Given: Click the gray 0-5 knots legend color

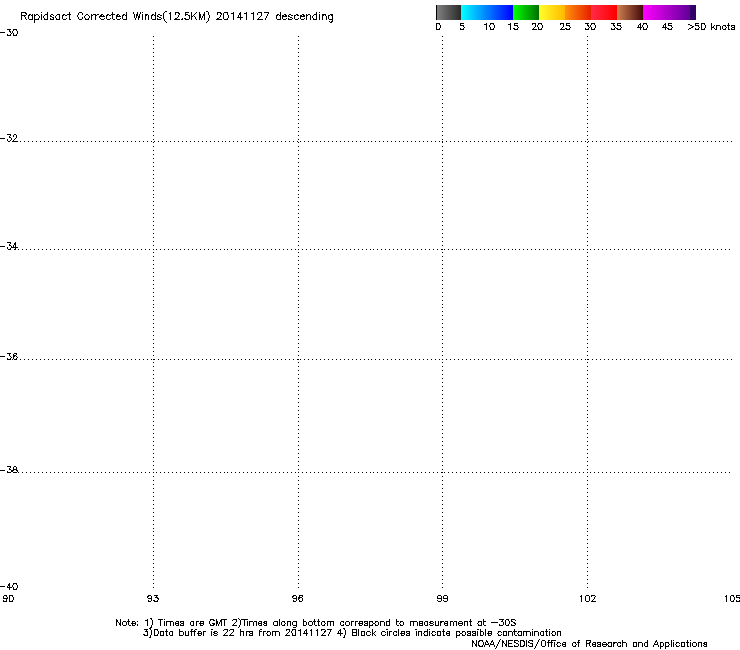Looking at the screenshot, I should 448,12.
